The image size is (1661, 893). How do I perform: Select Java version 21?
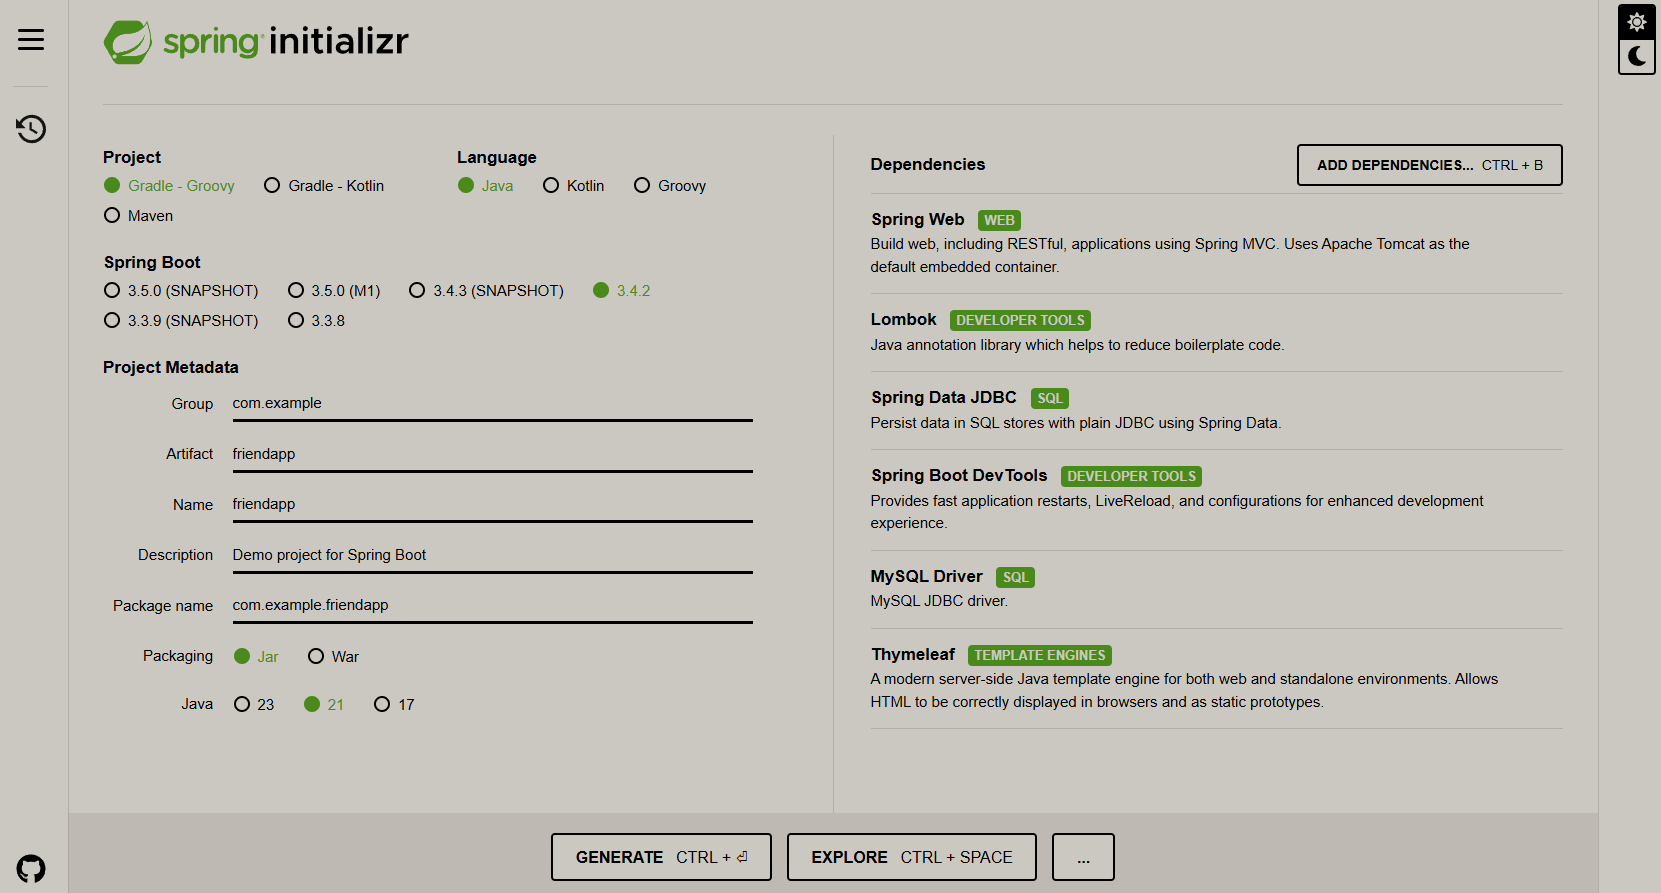click(x=324, y=705)
